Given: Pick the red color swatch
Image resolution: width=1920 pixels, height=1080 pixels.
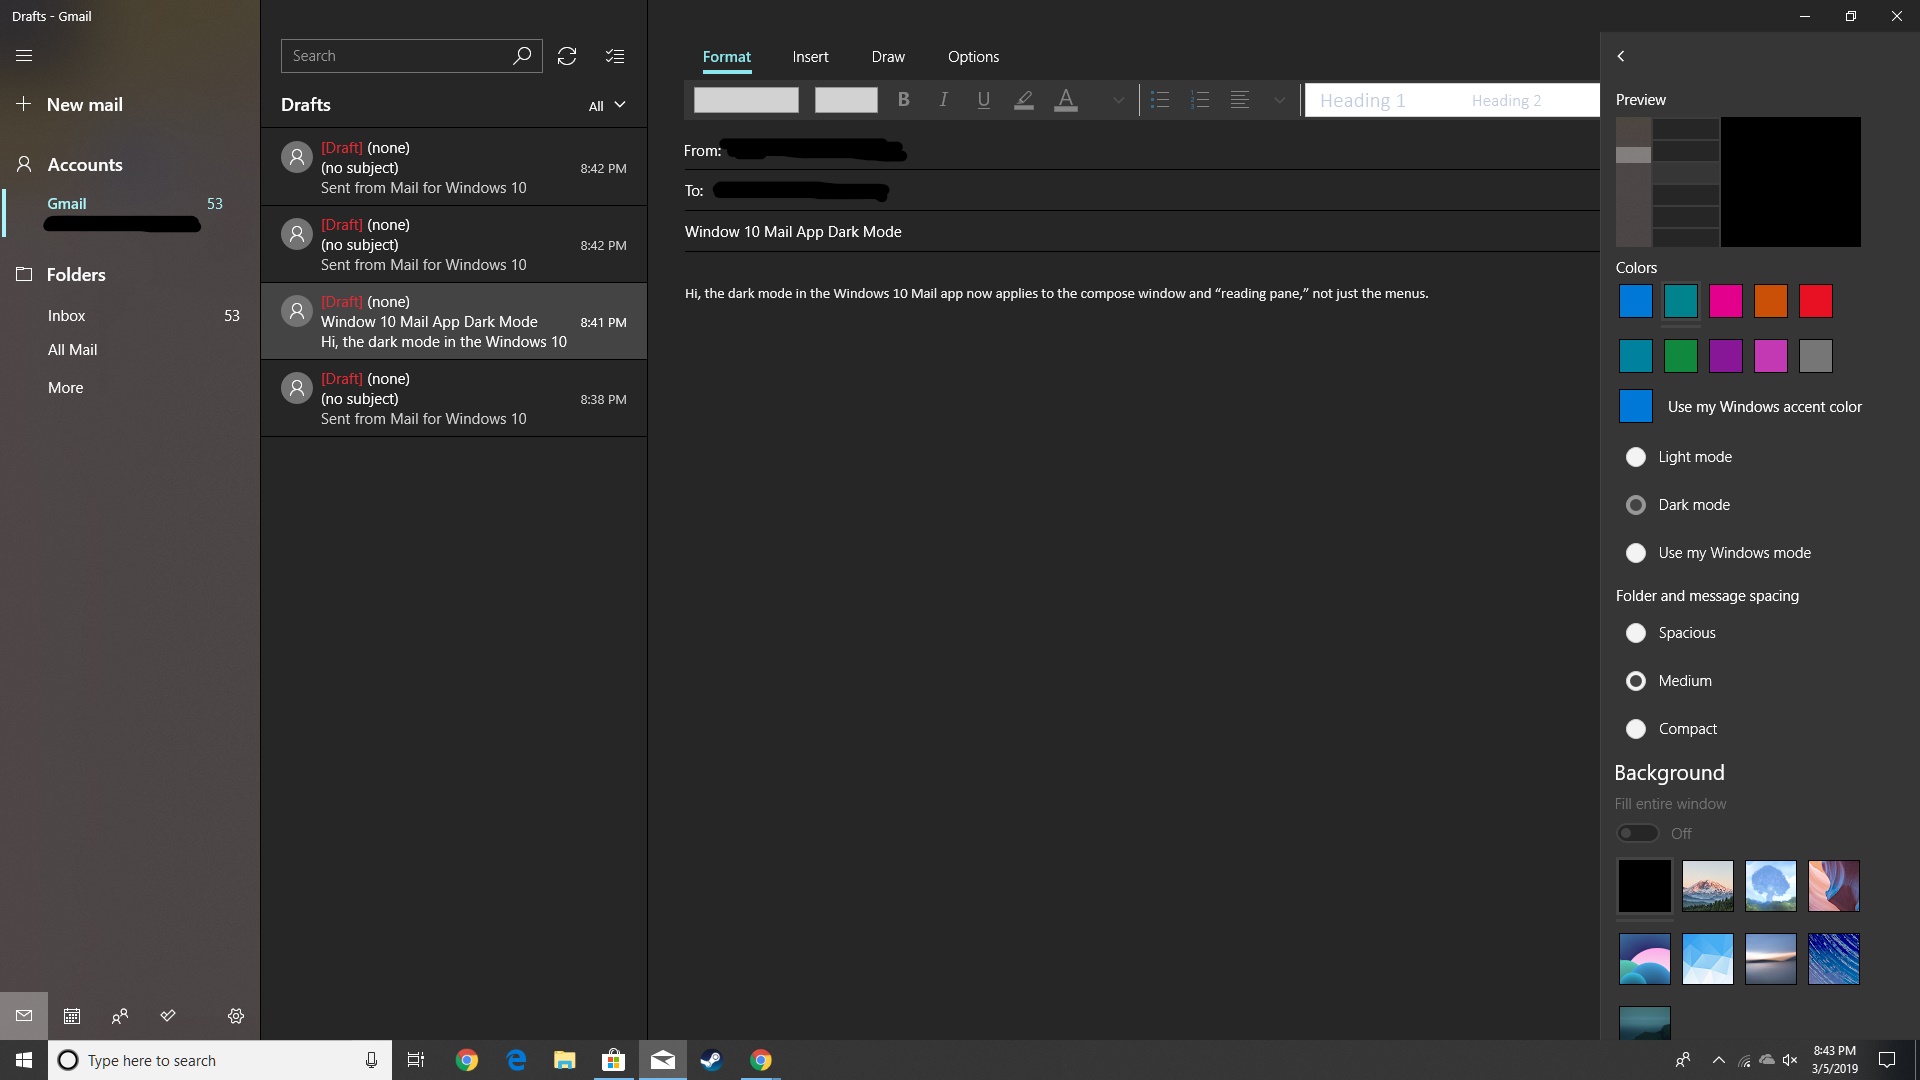Looking at the screenshot, I should click(1816, 301).
